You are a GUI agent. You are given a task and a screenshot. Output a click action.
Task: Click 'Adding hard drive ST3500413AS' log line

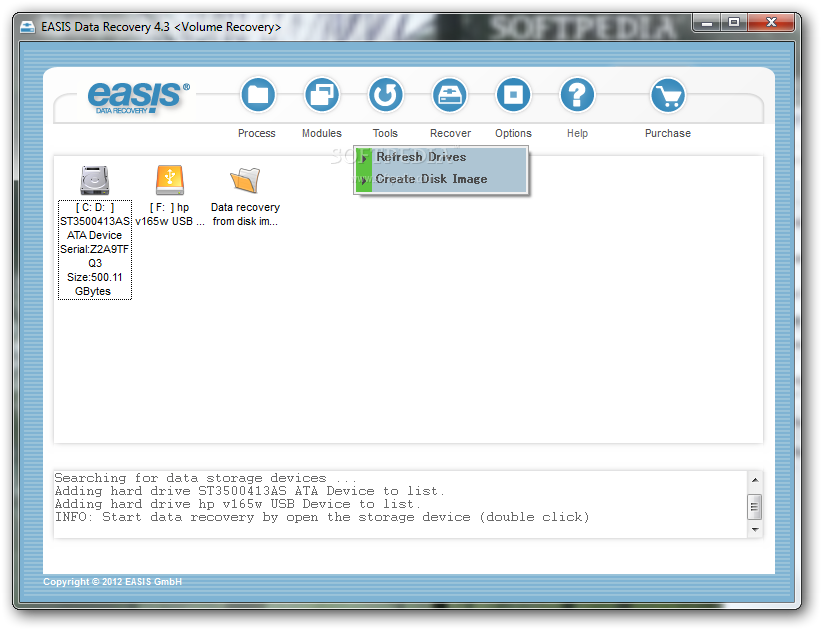point(250,491)
